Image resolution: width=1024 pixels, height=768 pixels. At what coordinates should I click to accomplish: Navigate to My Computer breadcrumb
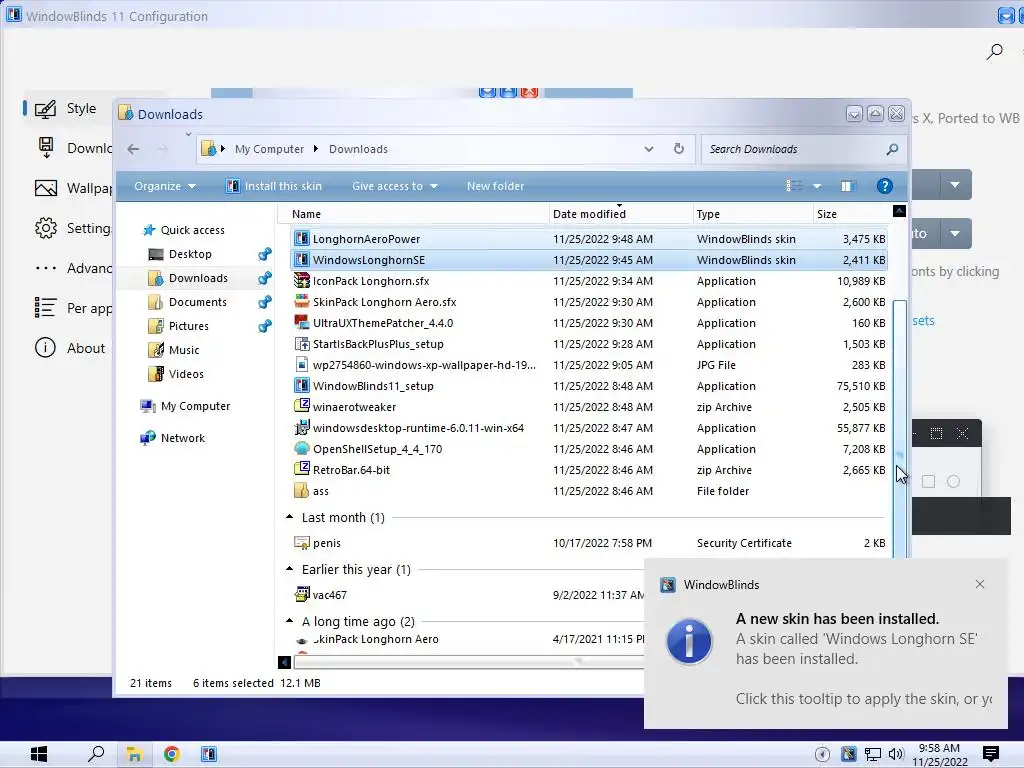269,149
